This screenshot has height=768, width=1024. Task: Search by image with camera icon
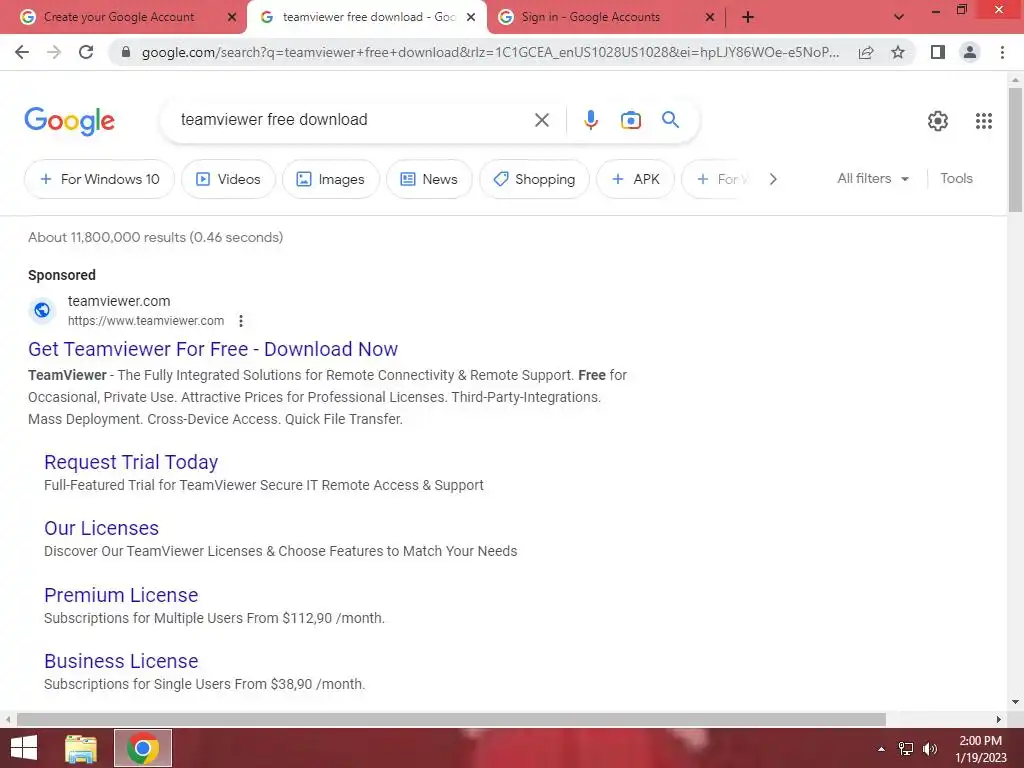[630, 120]
